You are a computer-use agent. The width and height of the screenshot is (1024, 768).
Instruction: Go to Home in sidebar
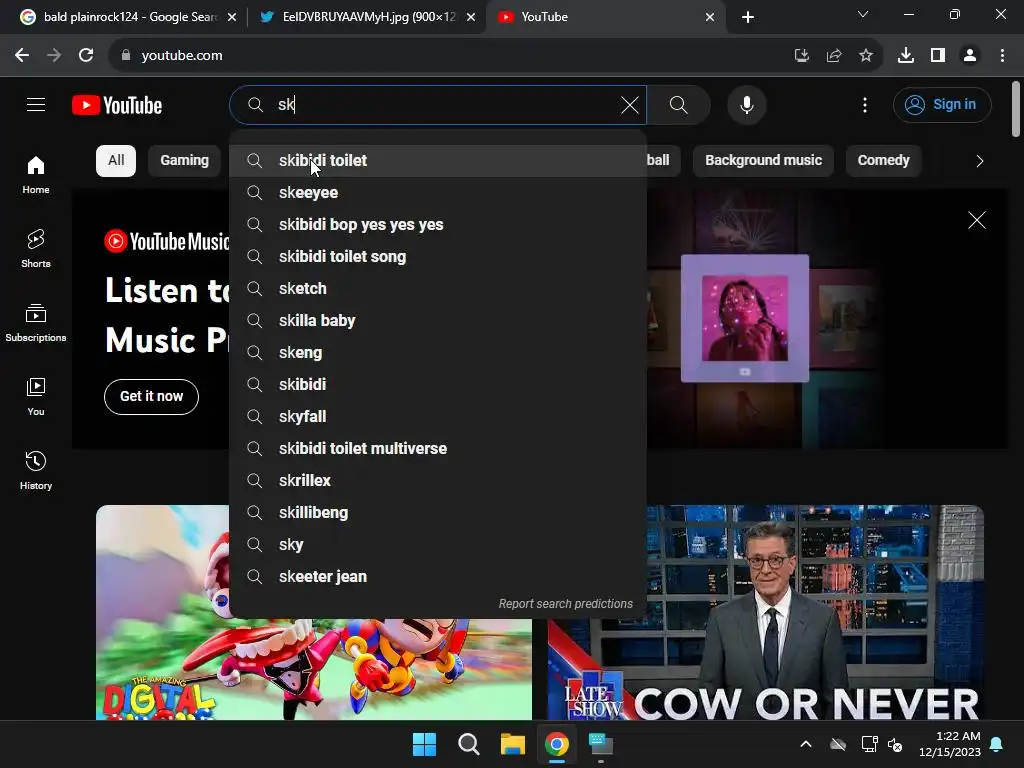click(x=36, y=175)
